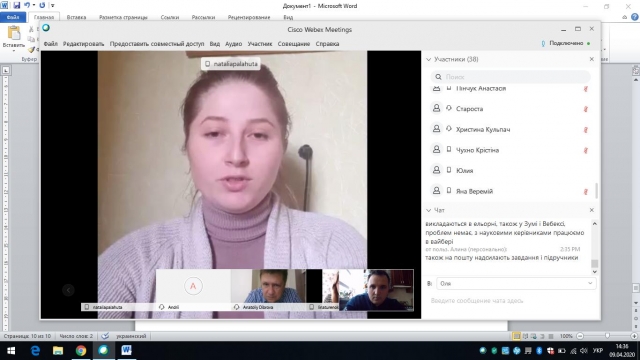Click headset audio icon next to Староста

449,108
